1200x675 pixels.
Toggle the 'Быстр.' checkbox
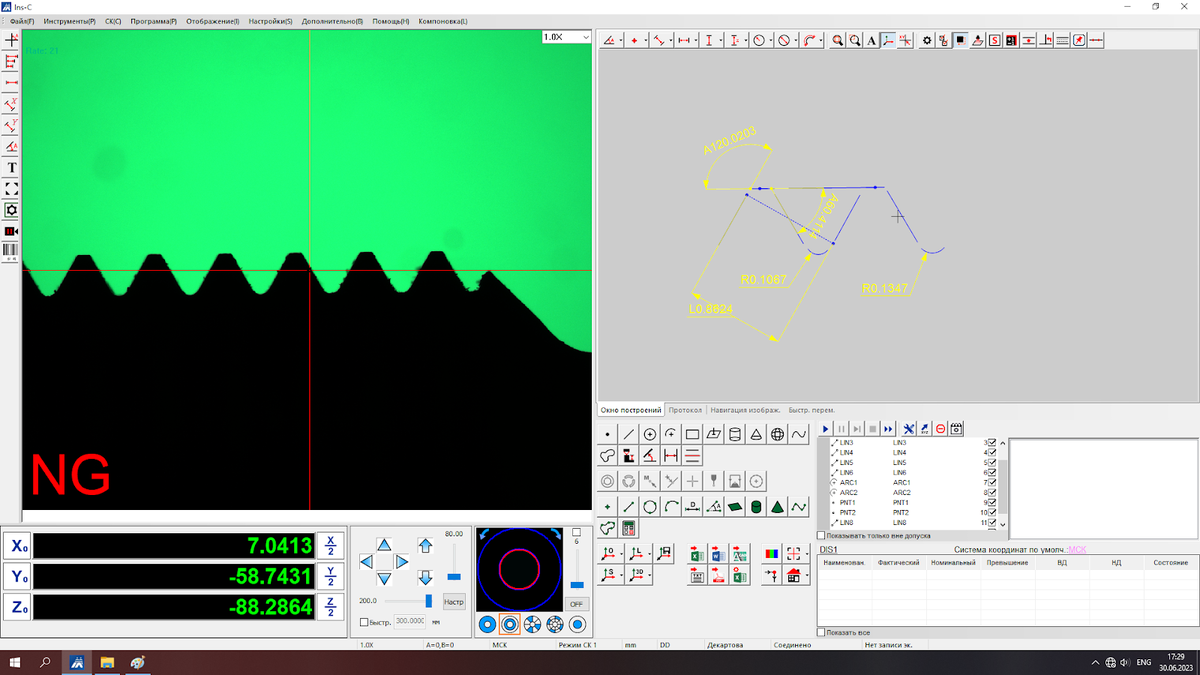(x=364, y=622)
